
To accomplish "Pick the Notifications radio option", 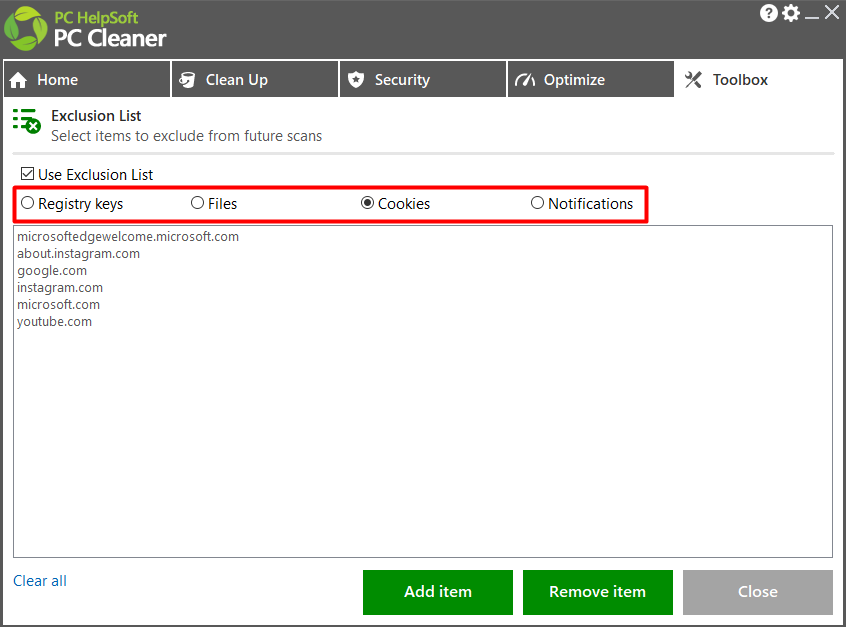I will (537, 203).
